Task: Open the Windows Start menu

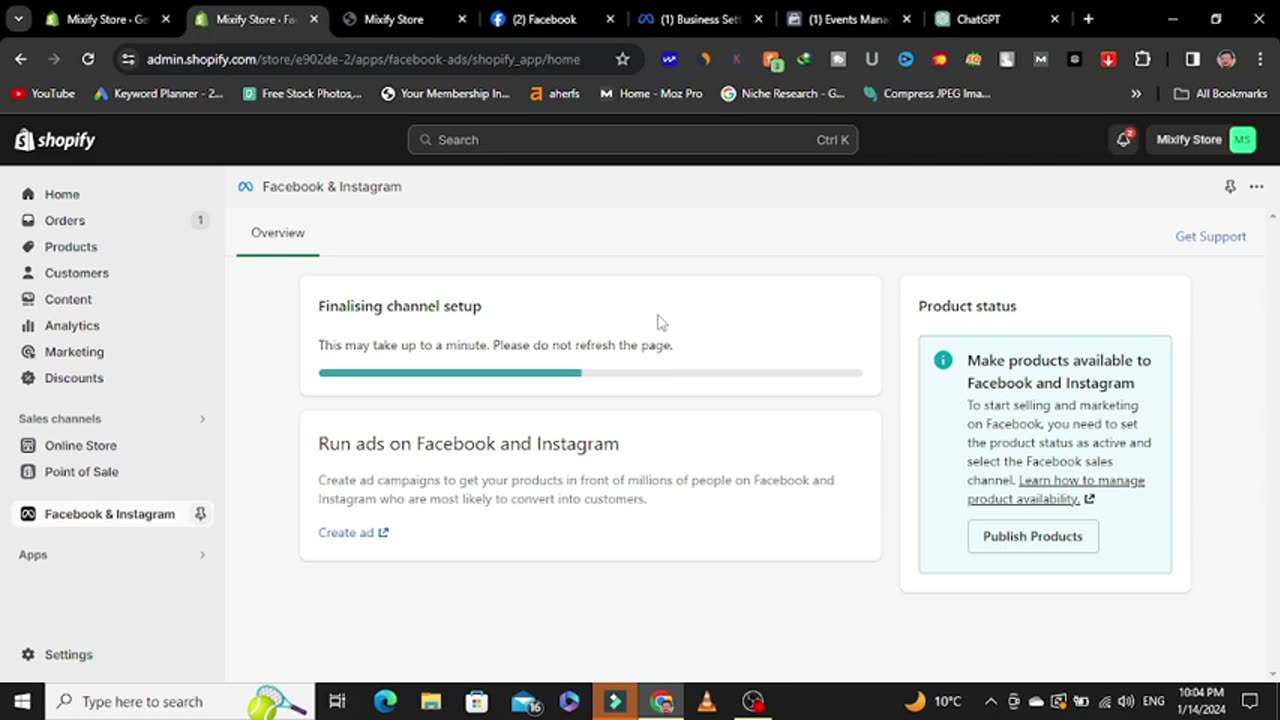Action: [x=22, y=701]
